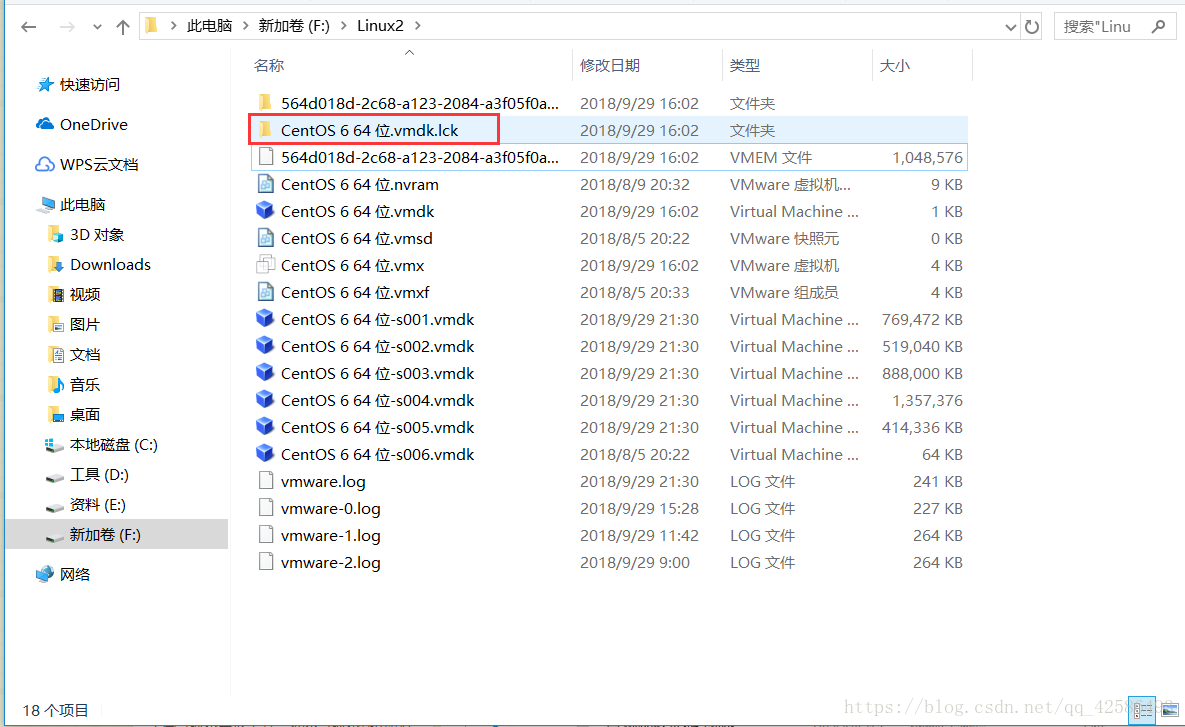This screenshot has width=1185, height=727.
Task: Click the CentOS 6 64 位.vmx file icon
Action: pos(265,265)
